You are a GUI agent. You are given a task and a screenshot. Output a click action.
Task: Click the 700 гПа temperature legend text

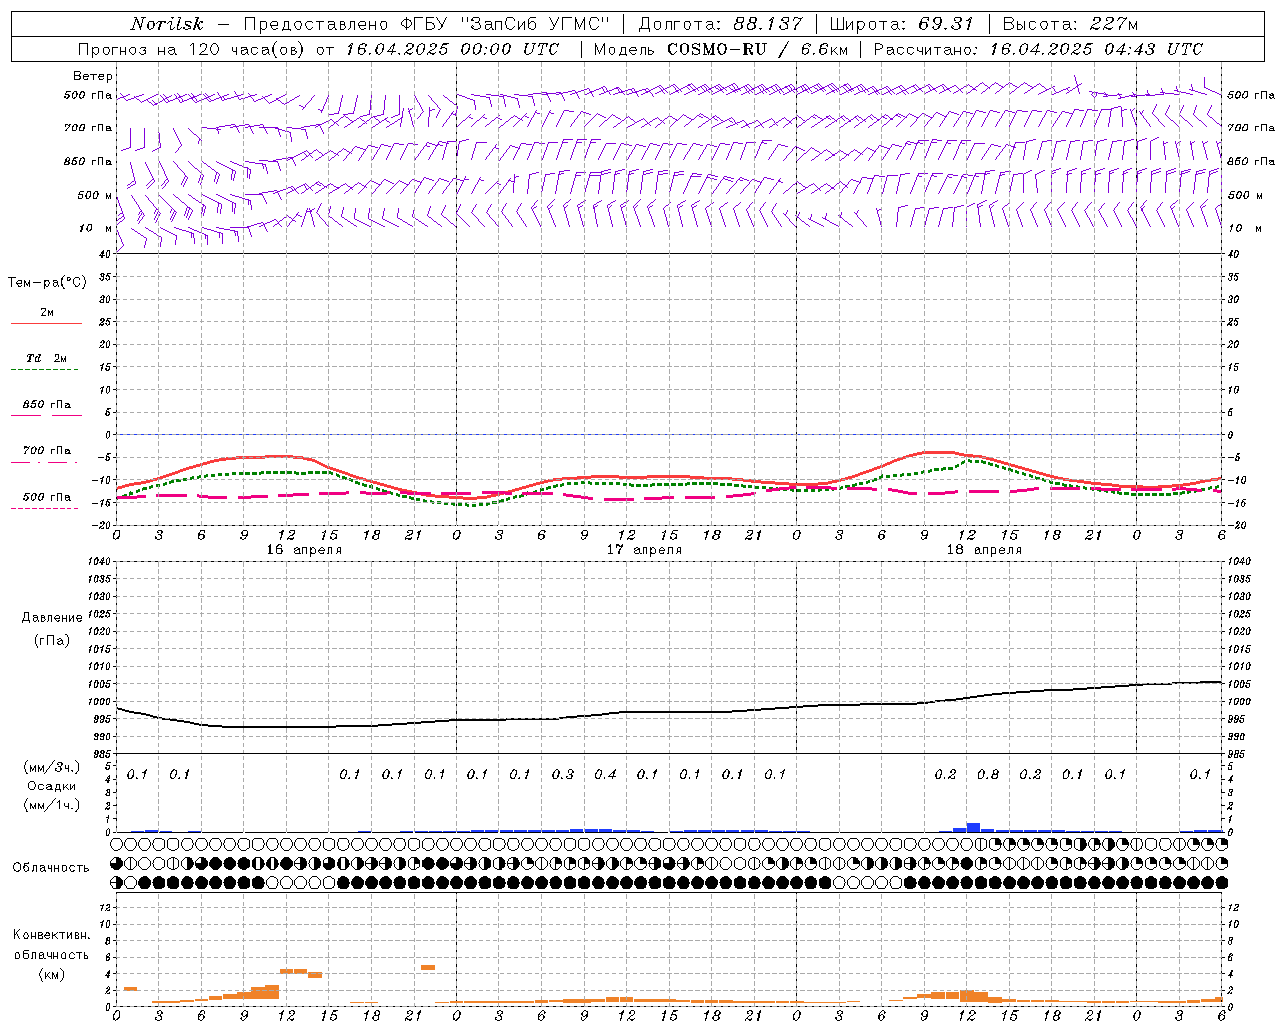coord(47,451)
